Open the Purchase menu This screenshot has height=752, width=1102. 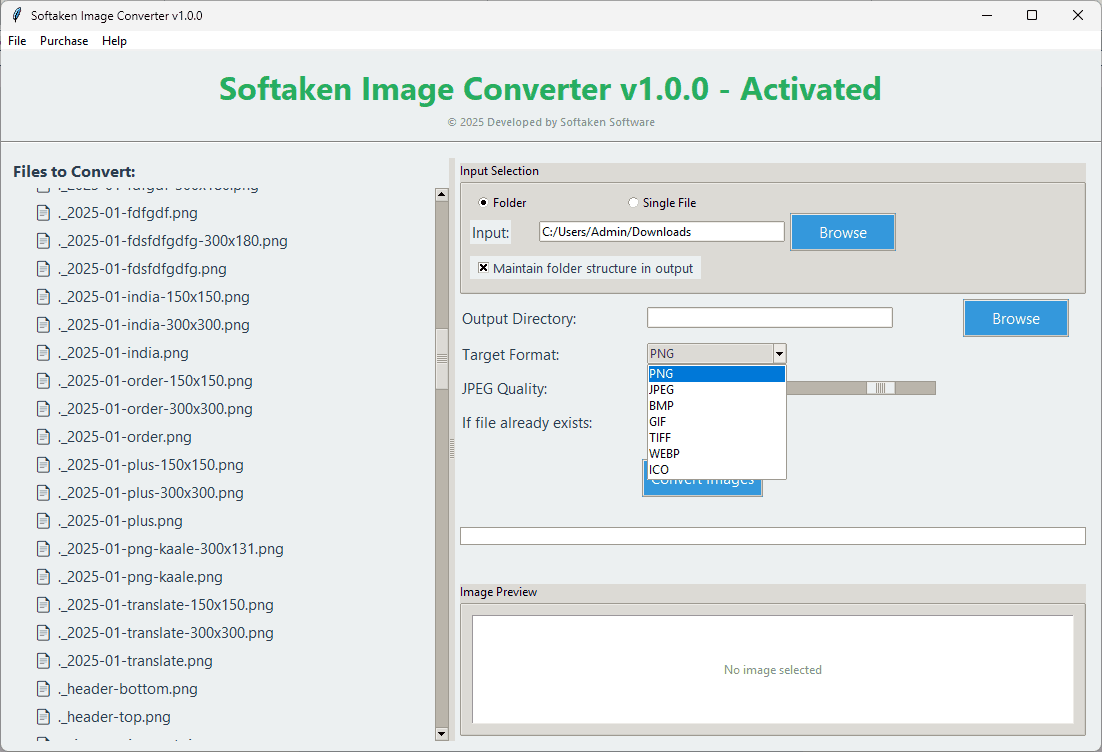(64, 41)
